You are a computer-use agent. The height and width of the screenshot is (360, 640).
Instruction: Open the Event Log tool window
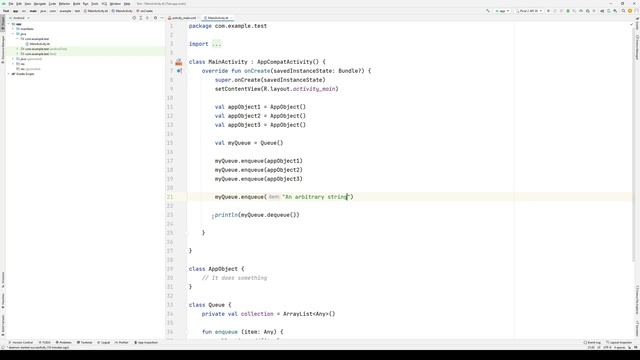click(592, 342)
